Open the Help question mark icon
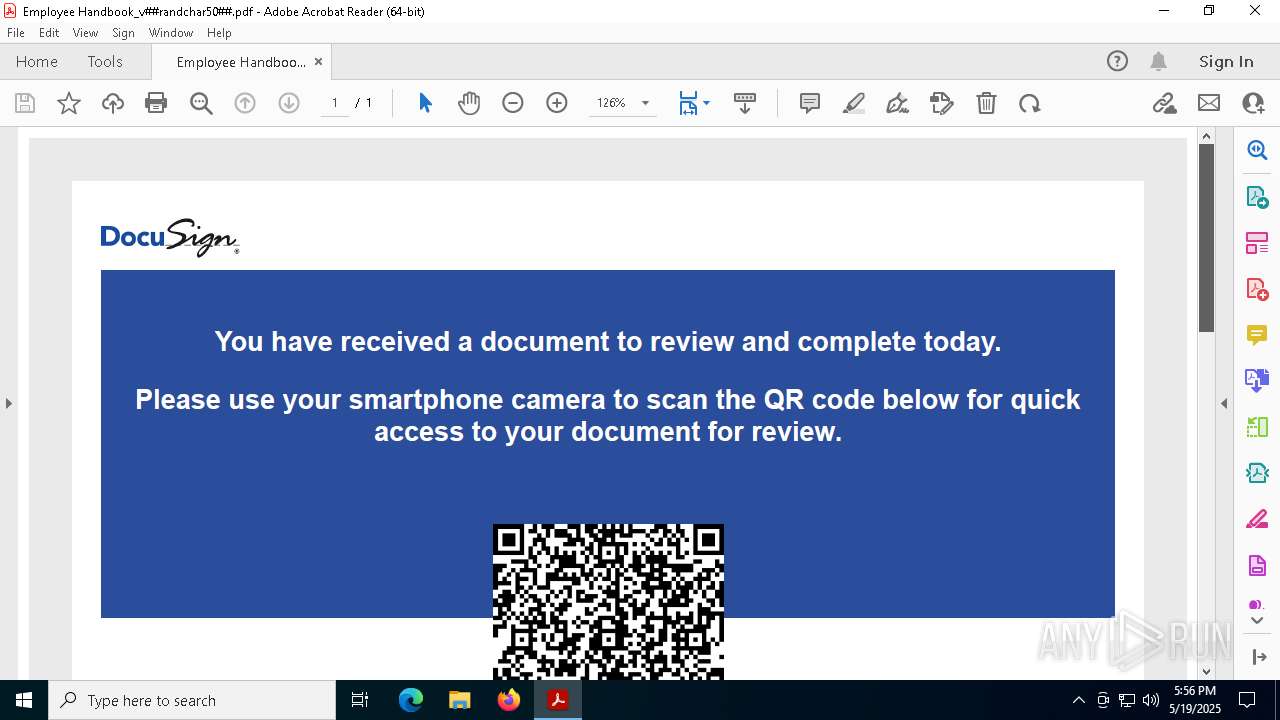This screenshot has width=1280, height=720. click(1117, 61)
